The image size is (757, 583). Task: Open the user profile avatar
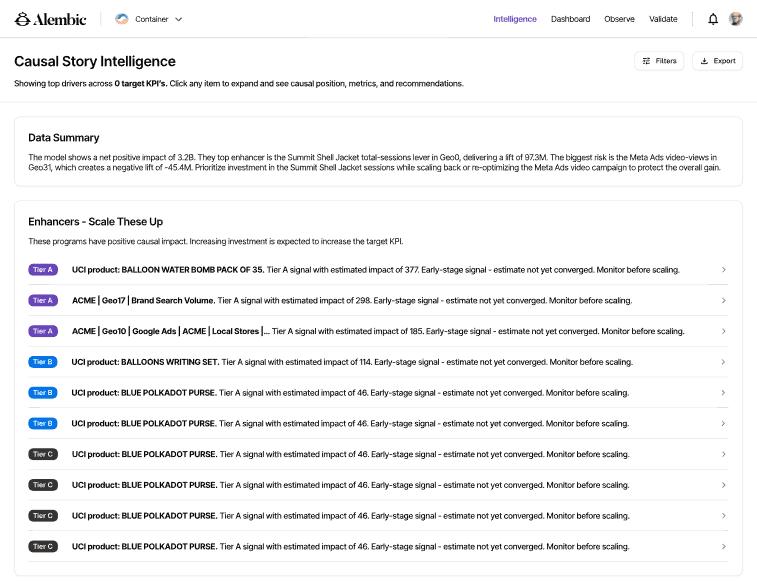(735, 19)
